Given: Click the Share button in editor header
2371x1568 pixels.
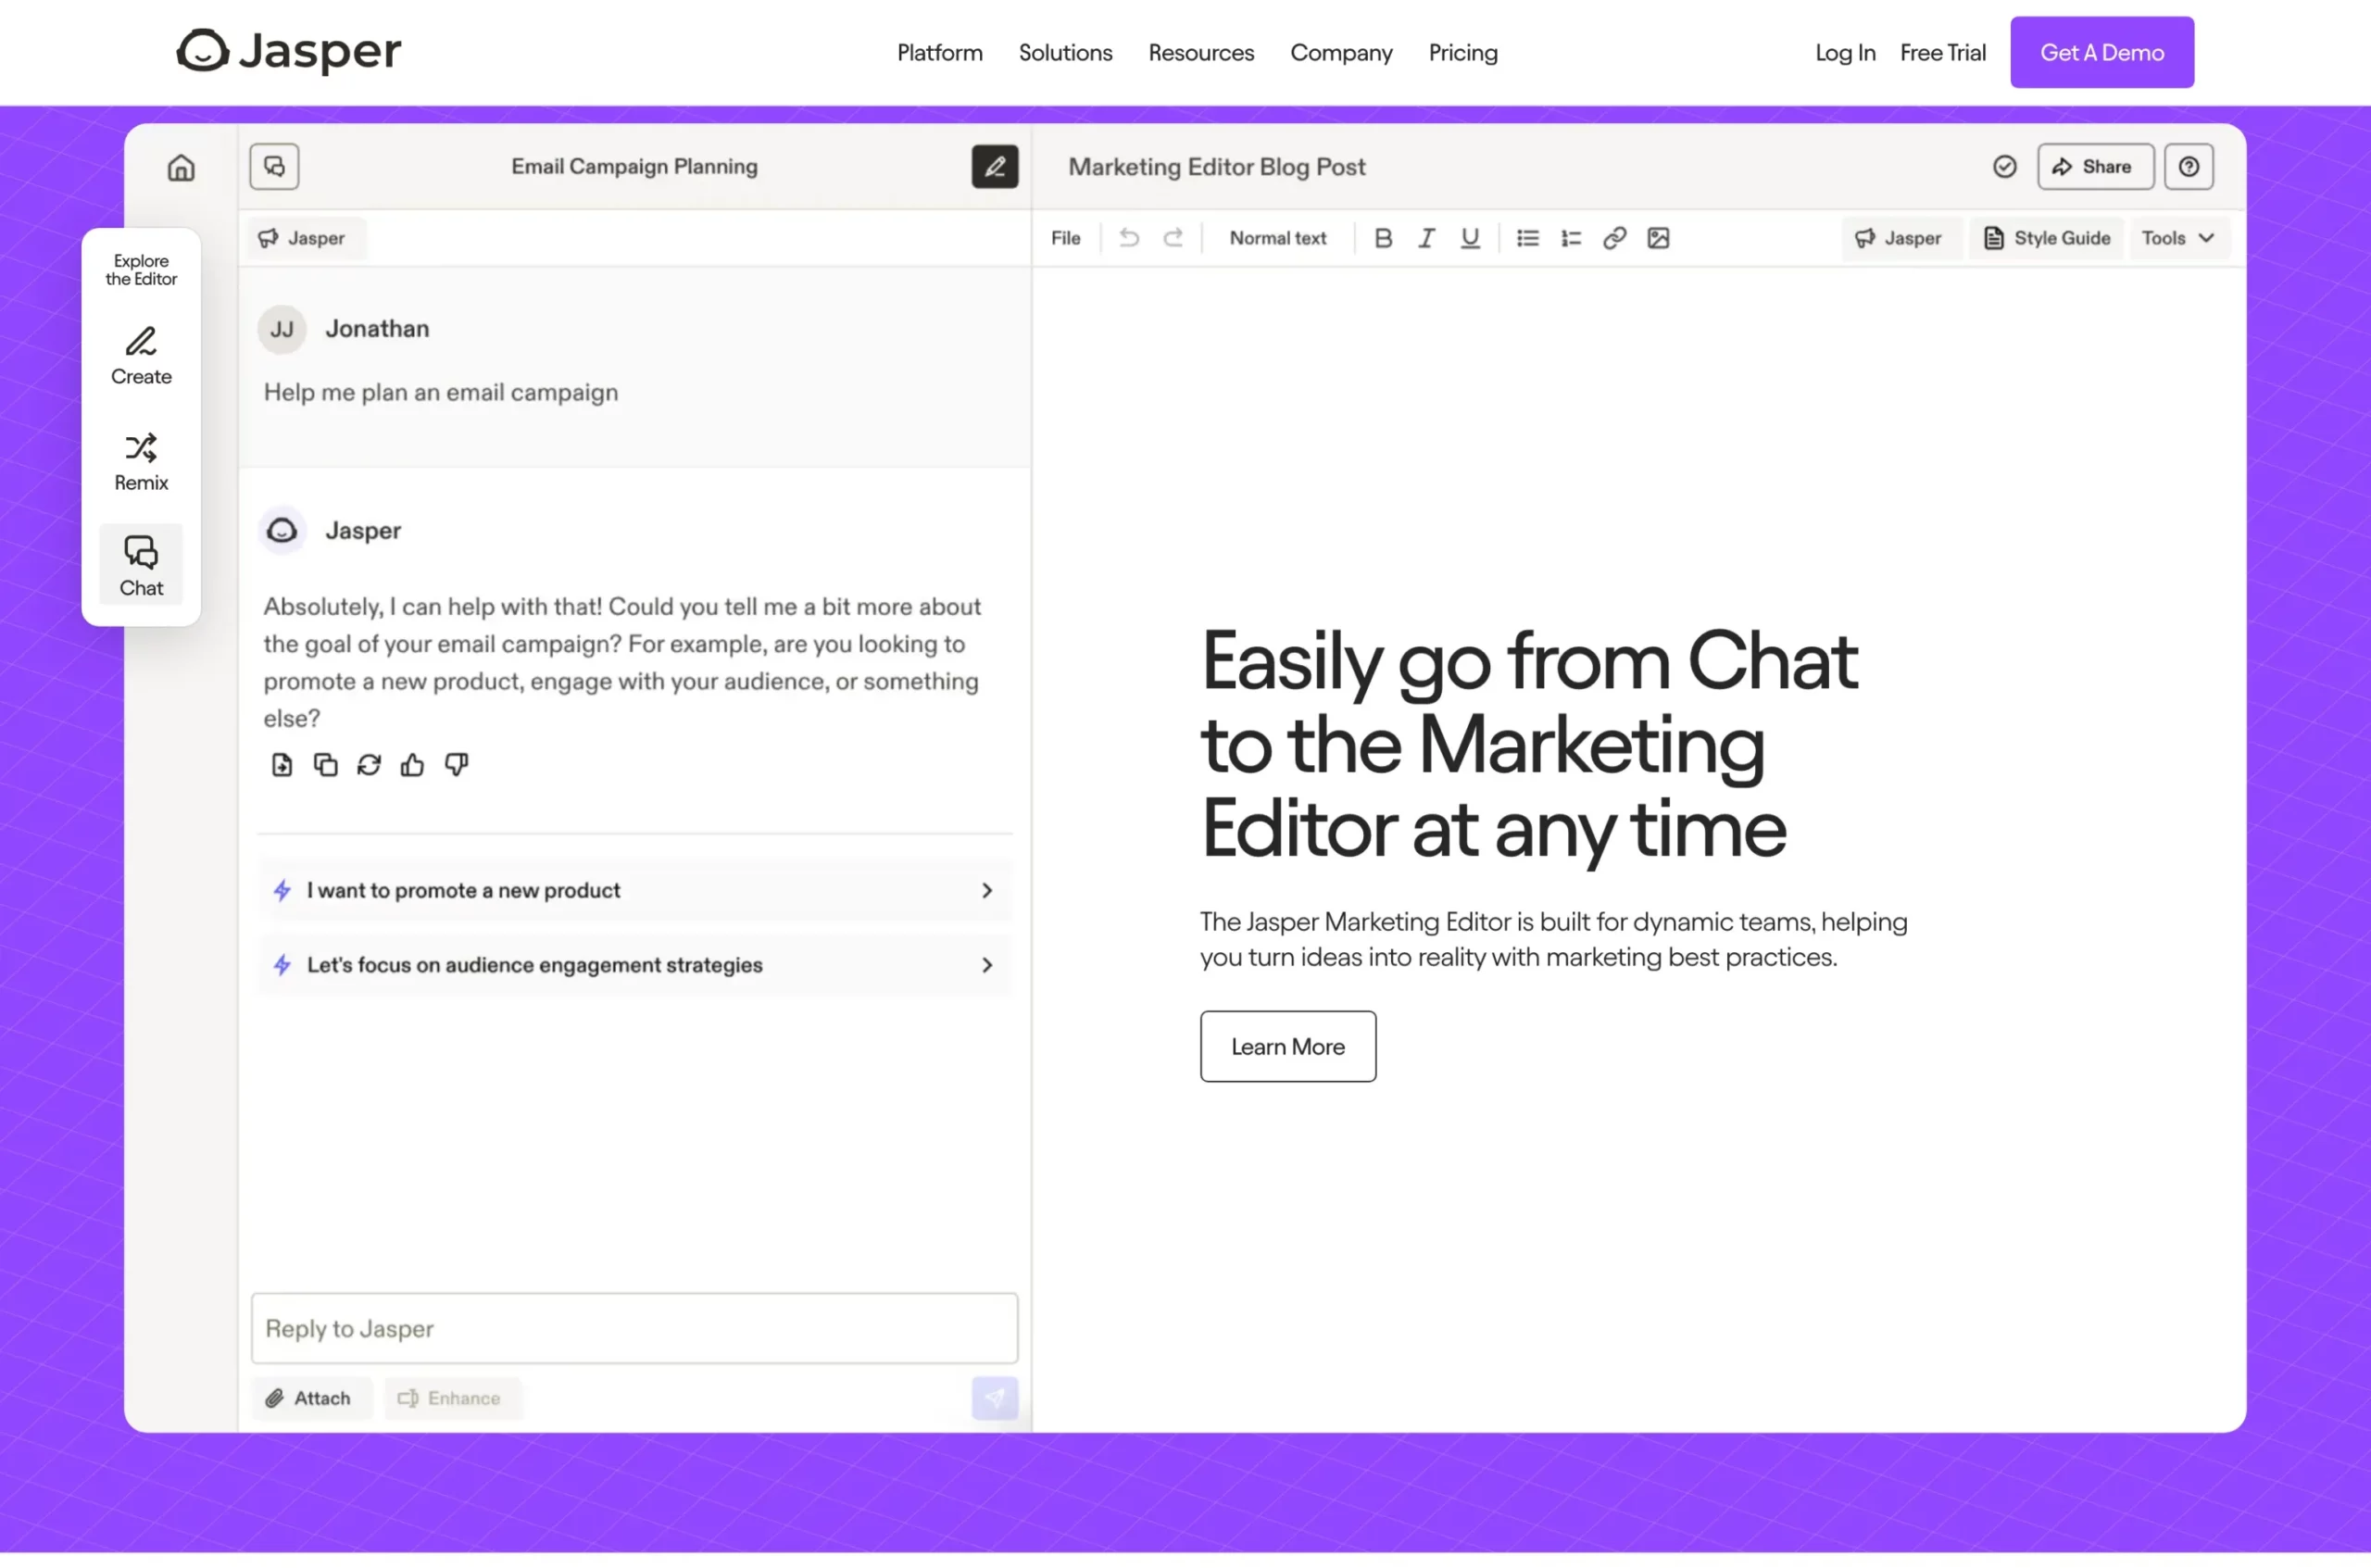Looking at the screenshot, I should [x=2093, y=165].
